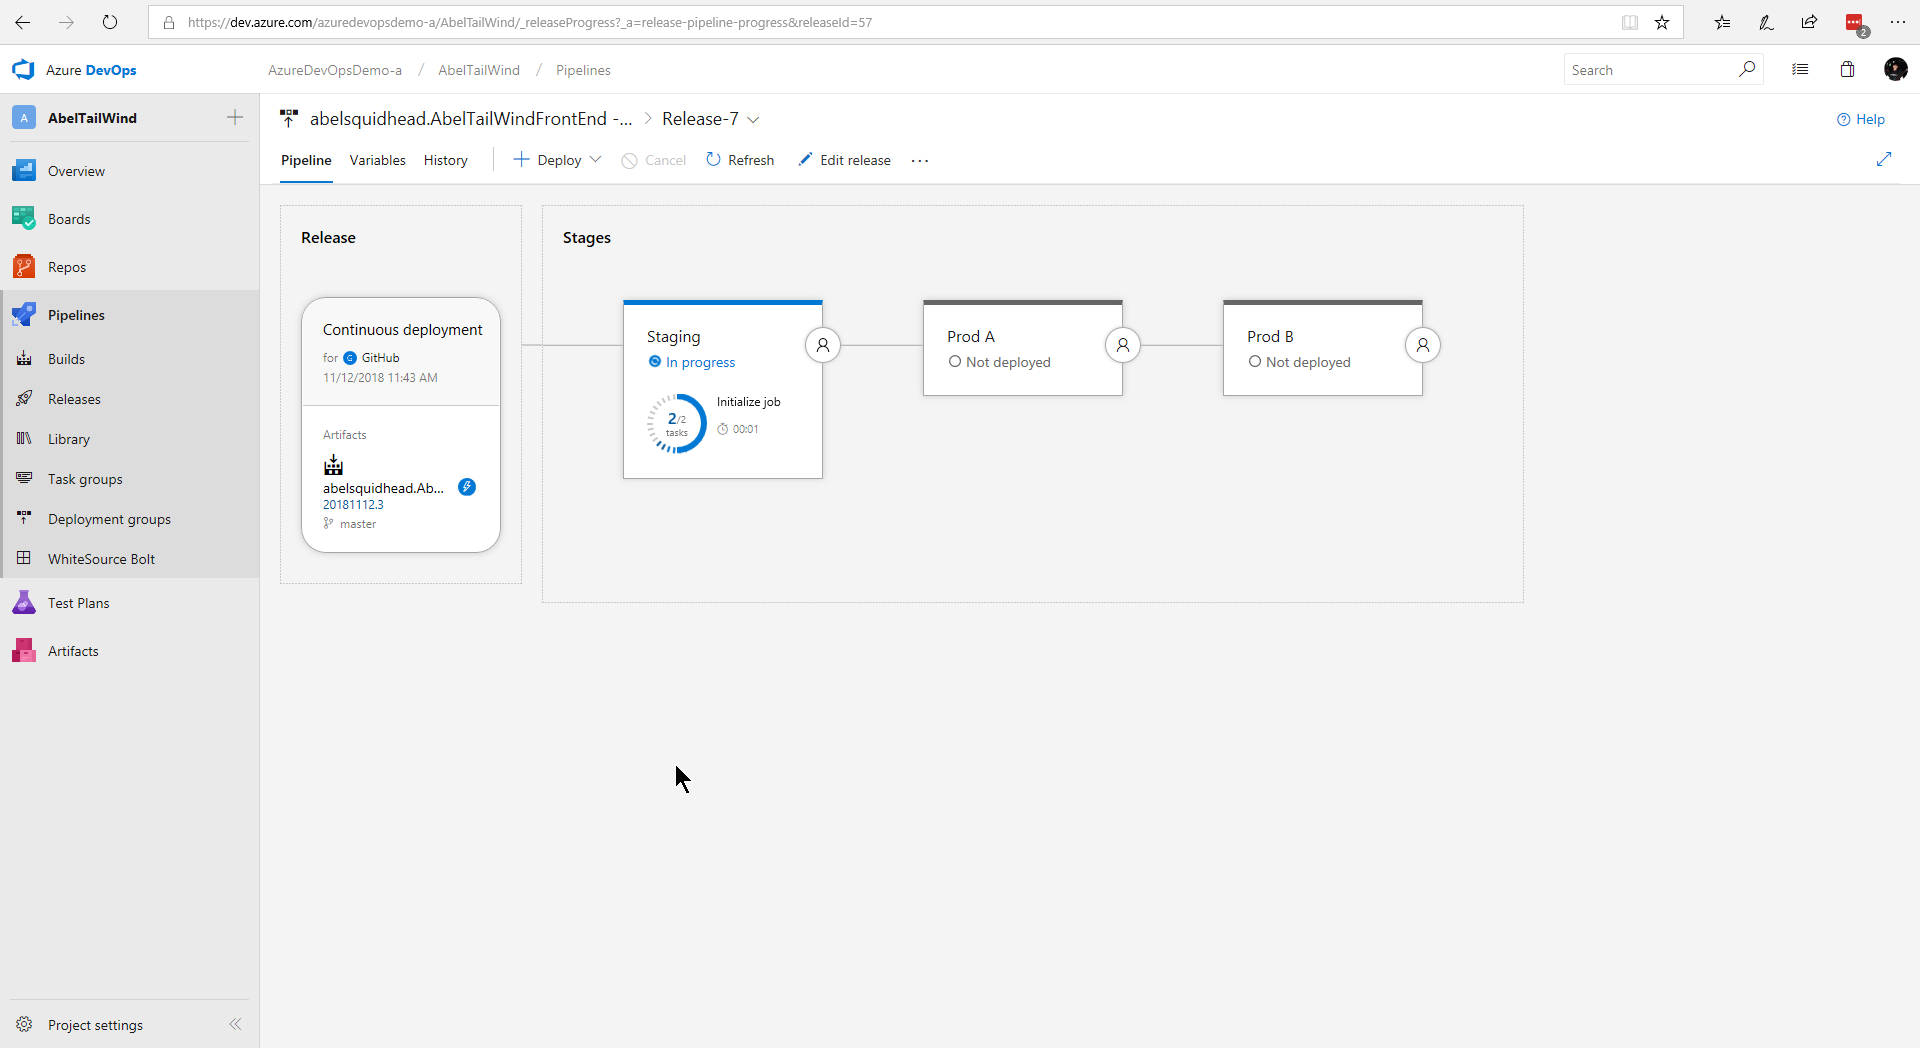Open the browser share icon

[1809, 22]
